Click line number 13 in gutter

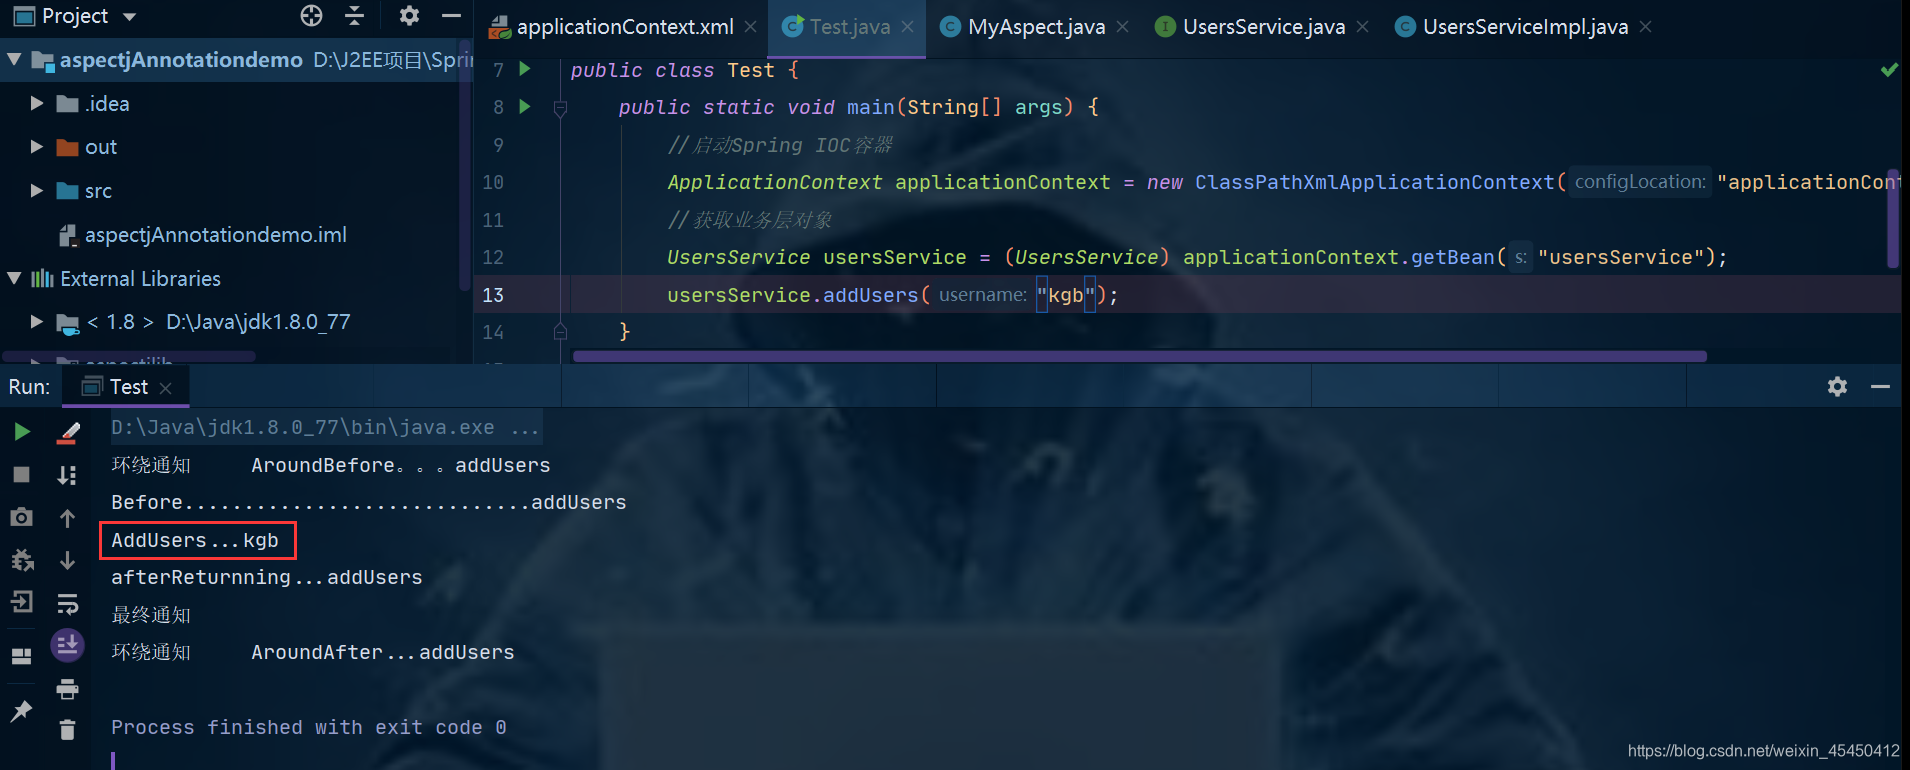493,295
